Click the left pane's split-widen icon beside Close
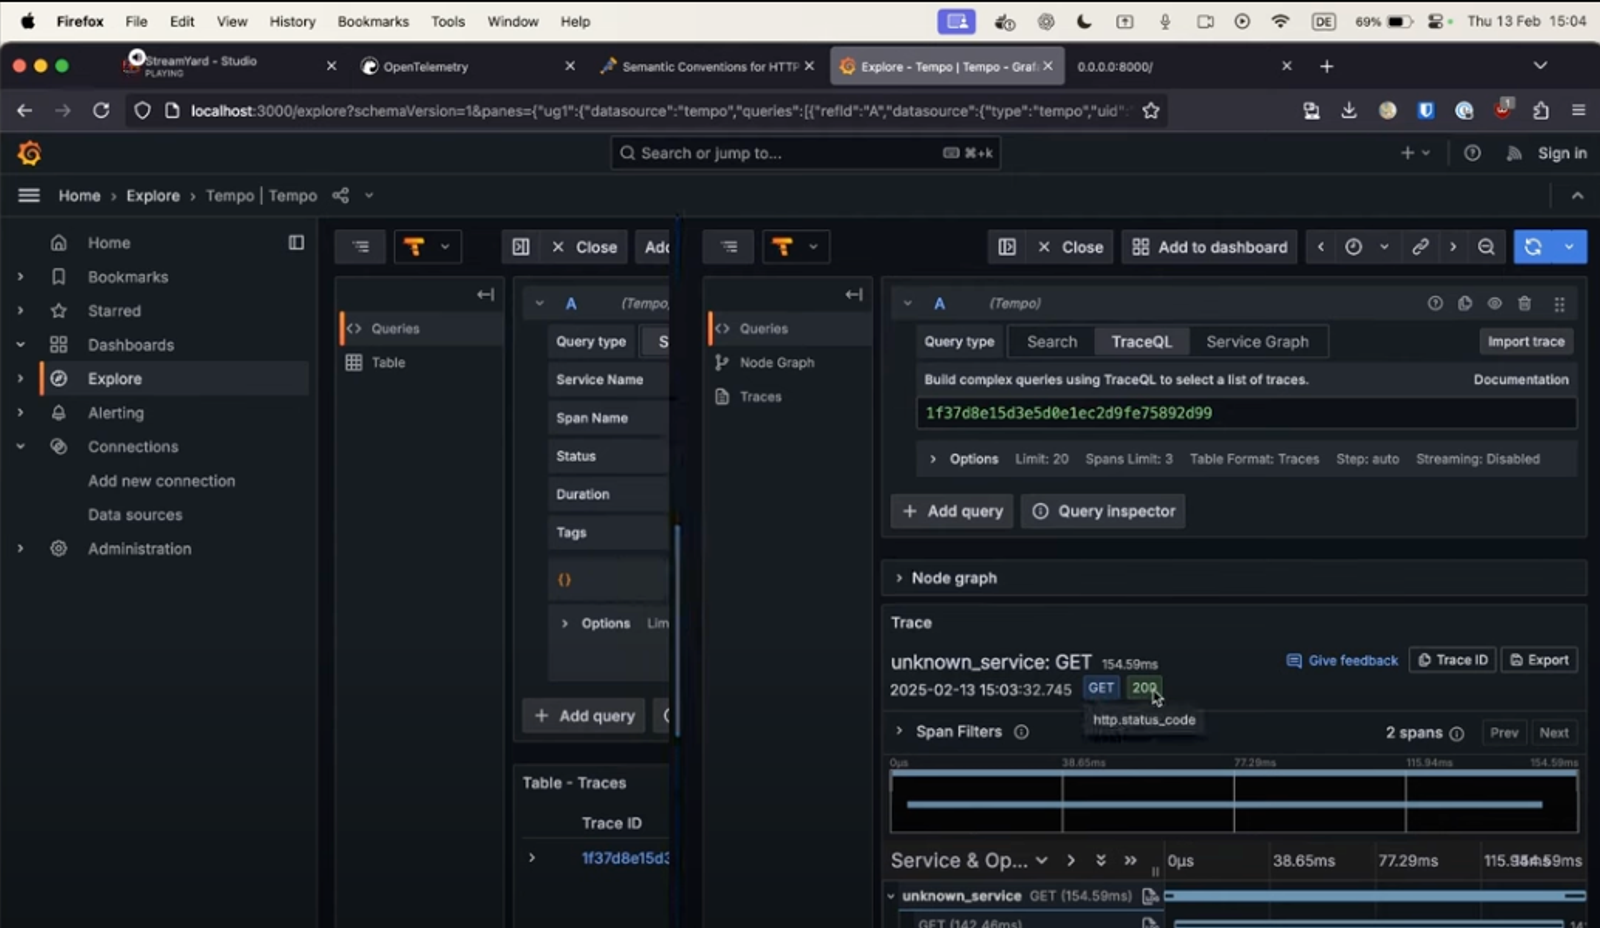1600x928 pixels. pos(521,247)
